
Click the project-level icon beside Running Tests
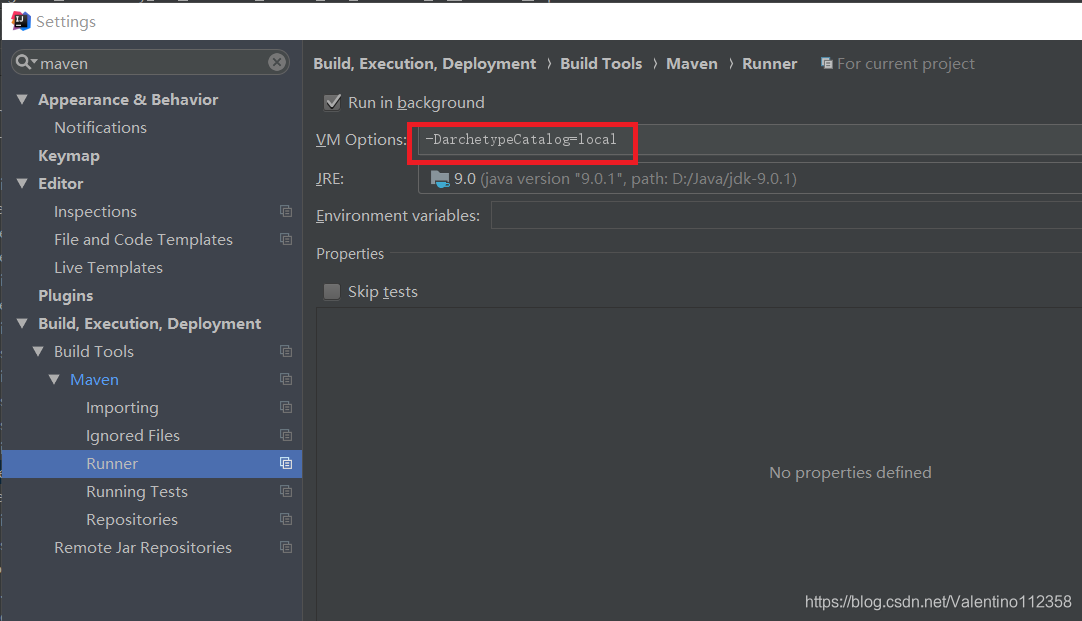point(286,491)
